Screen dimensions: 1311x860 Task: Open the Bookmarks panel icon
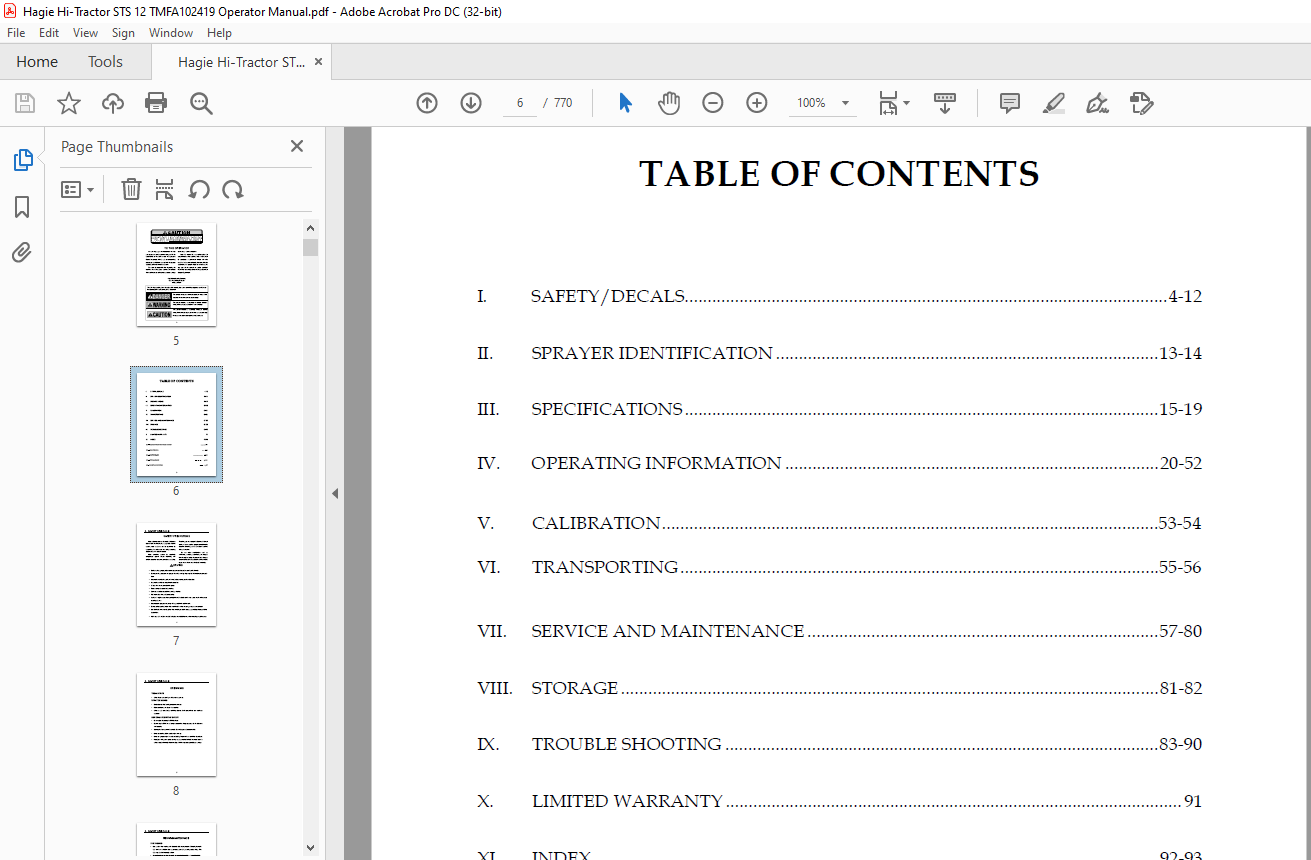[22, 207]
